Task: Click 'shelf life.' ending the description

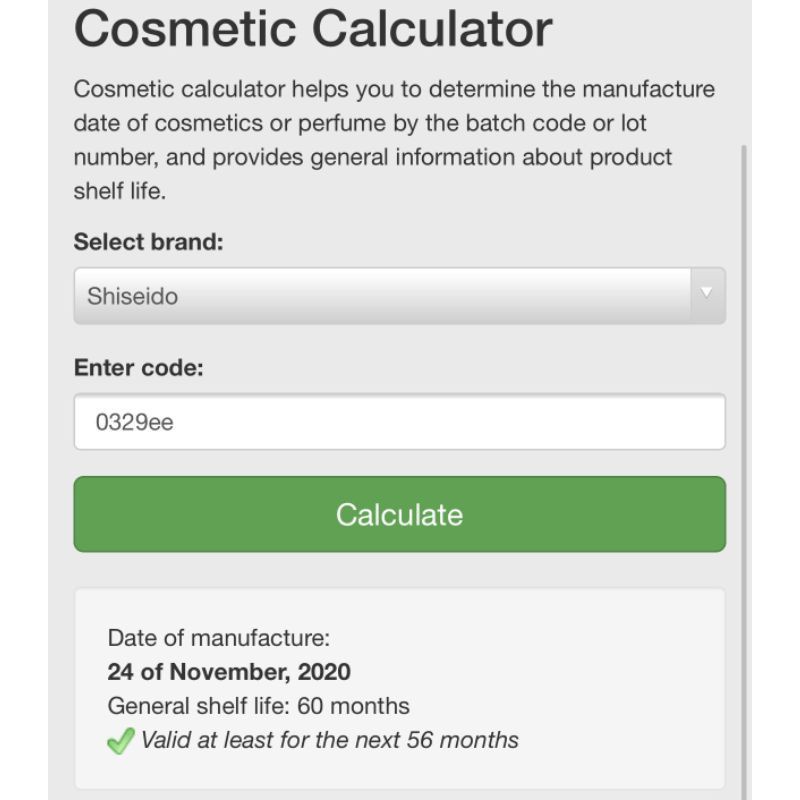Action: click(x=120, y=192)
